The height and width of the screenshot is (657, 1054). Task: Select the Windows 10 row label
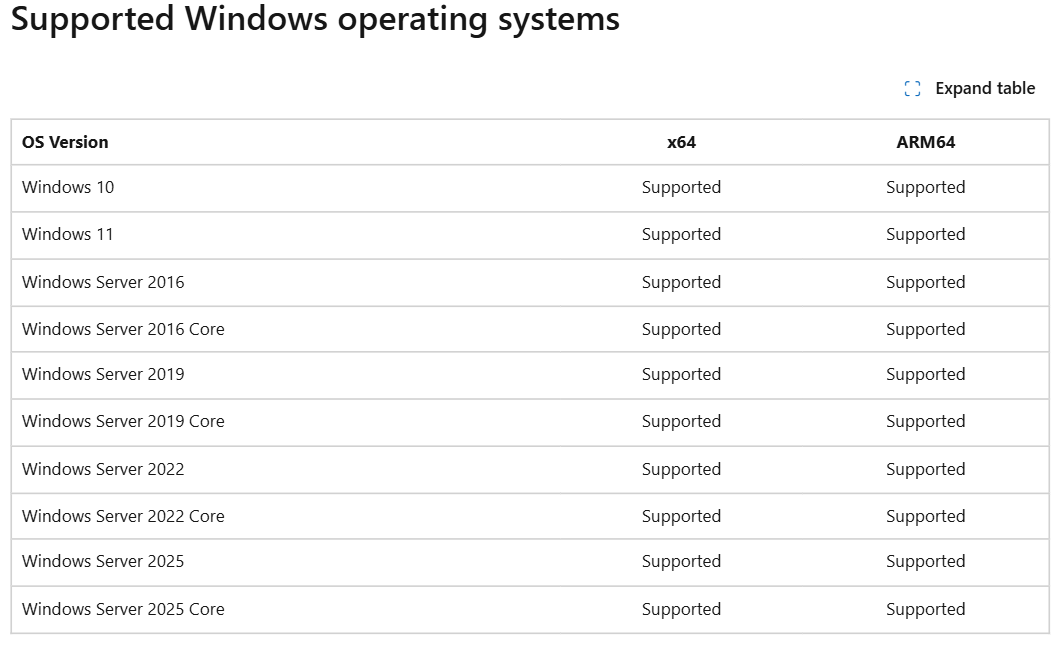[x=67, y=188]
